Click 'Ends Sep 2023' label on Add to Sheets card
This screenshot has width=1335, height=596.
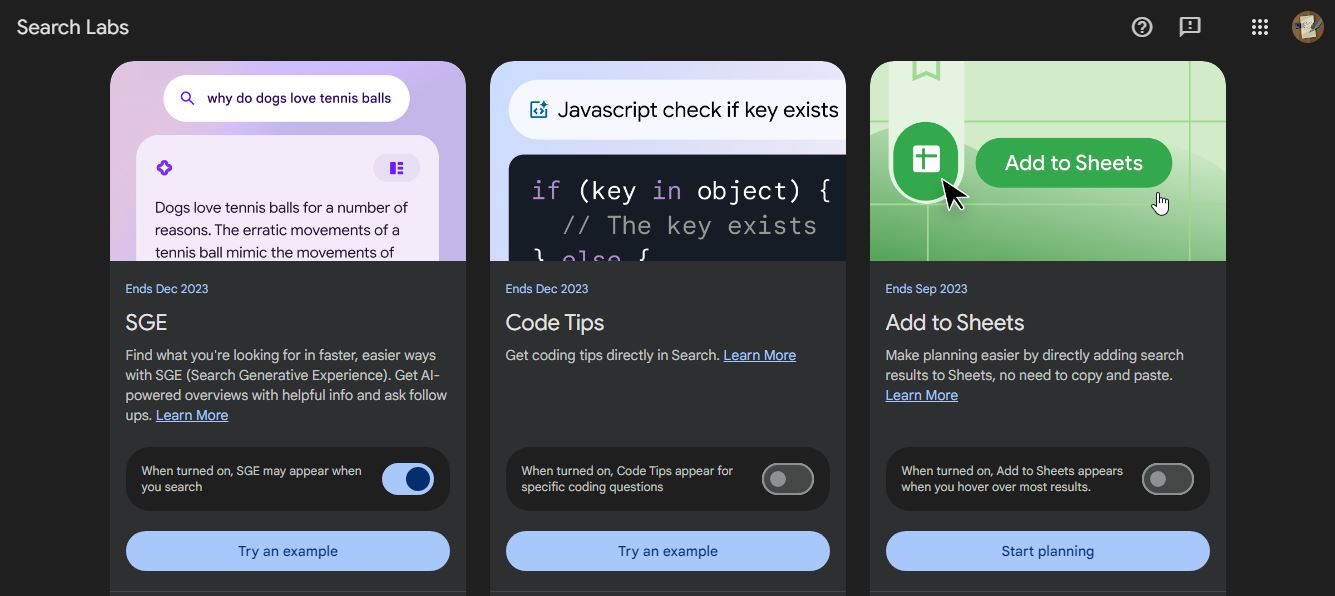click(927, 289)
